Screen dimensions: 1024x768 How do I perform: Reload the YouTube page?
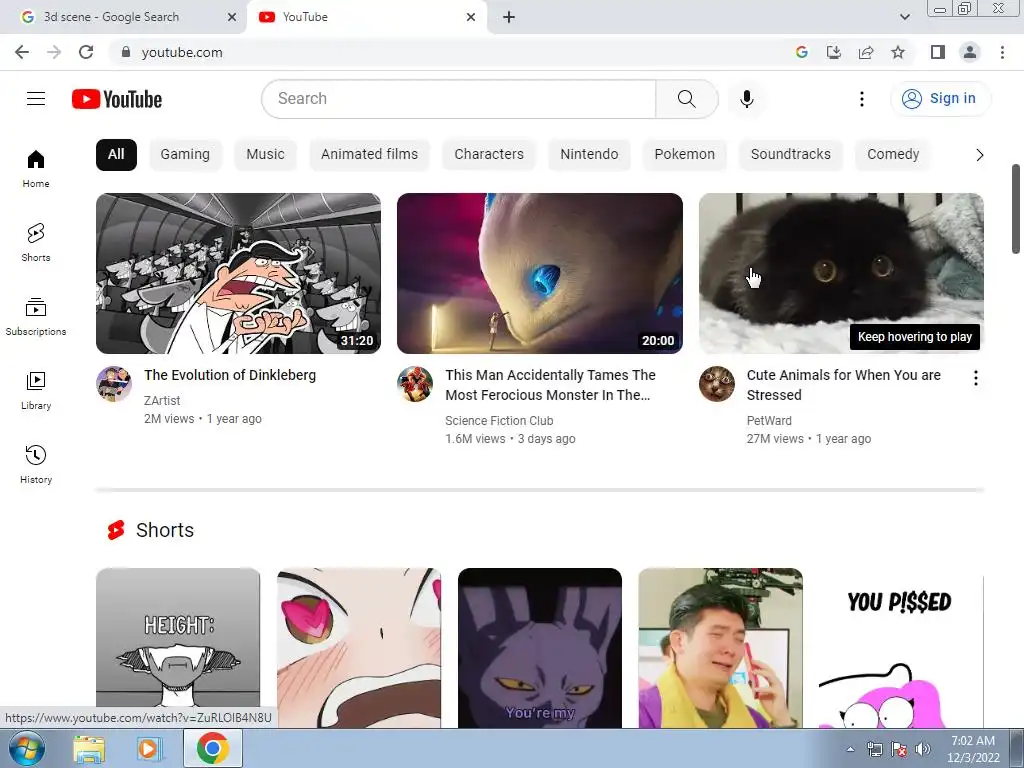pyautogui.click(x=86, y=52)
